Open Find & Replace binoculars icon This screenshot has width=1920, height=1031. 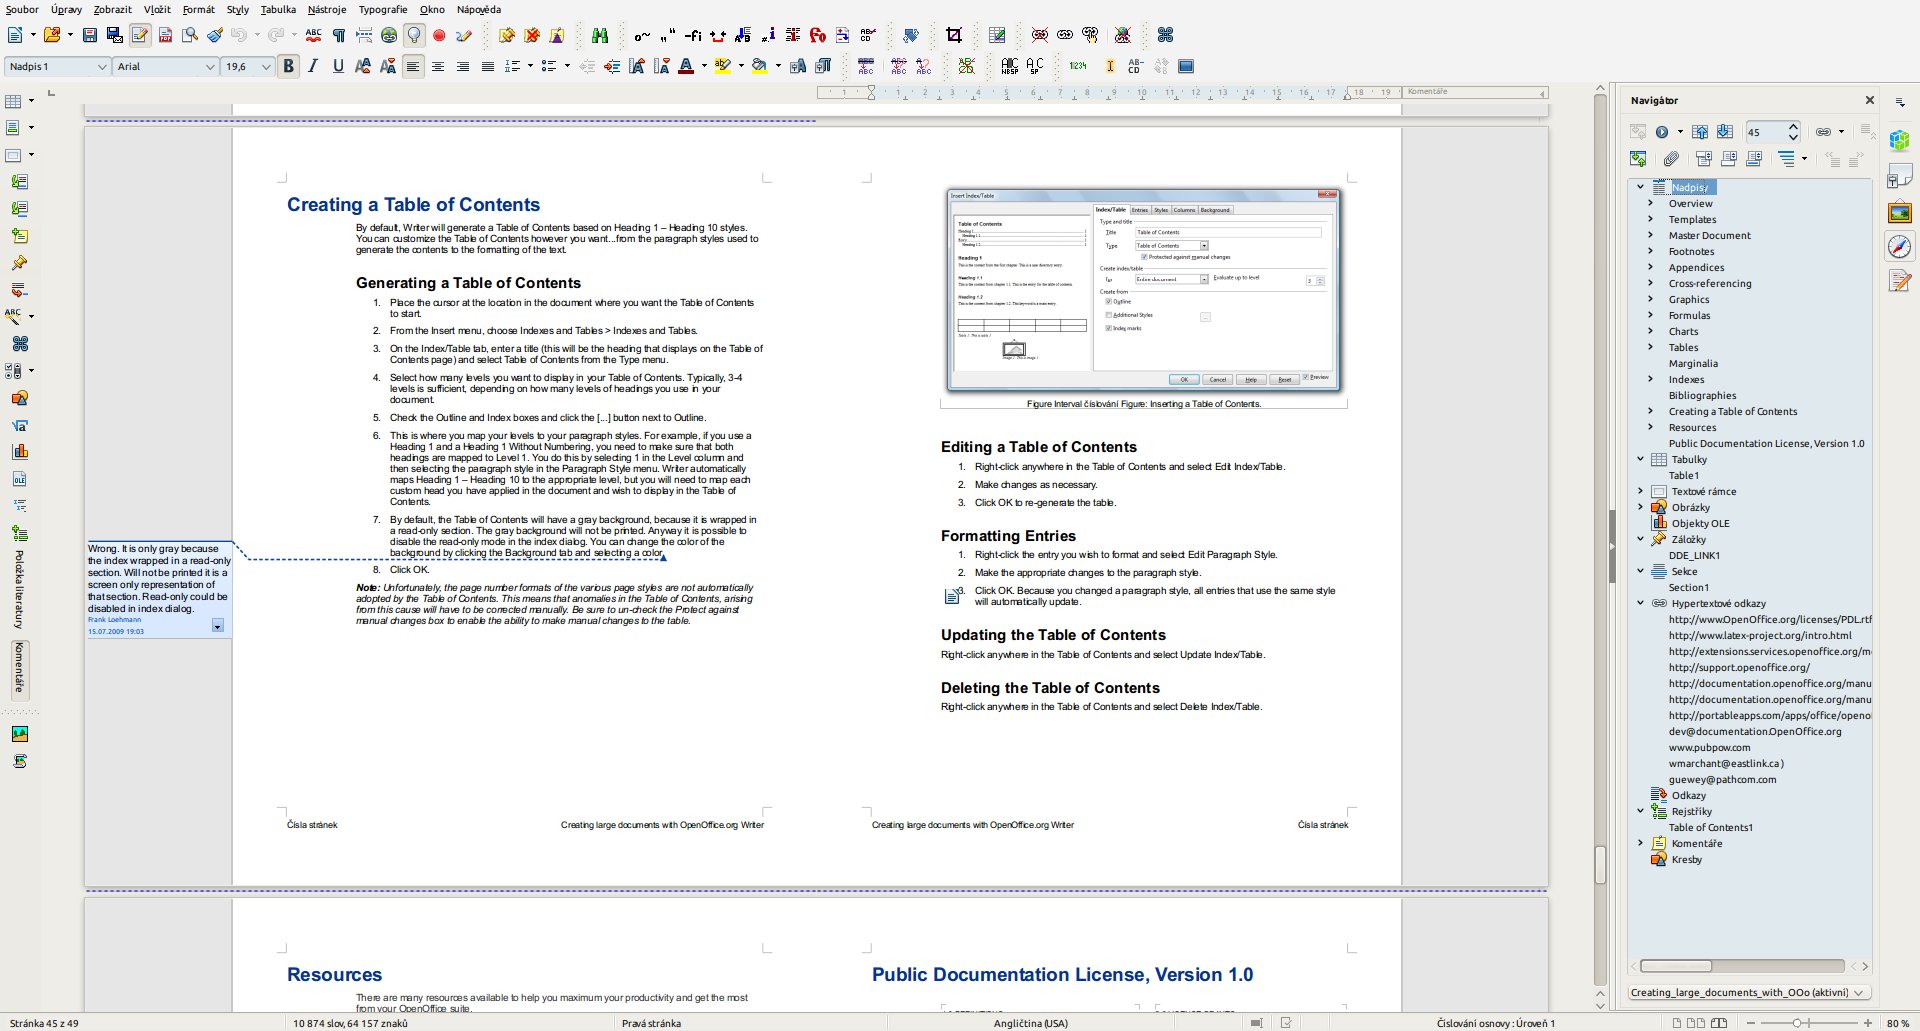tap(600, 35)
